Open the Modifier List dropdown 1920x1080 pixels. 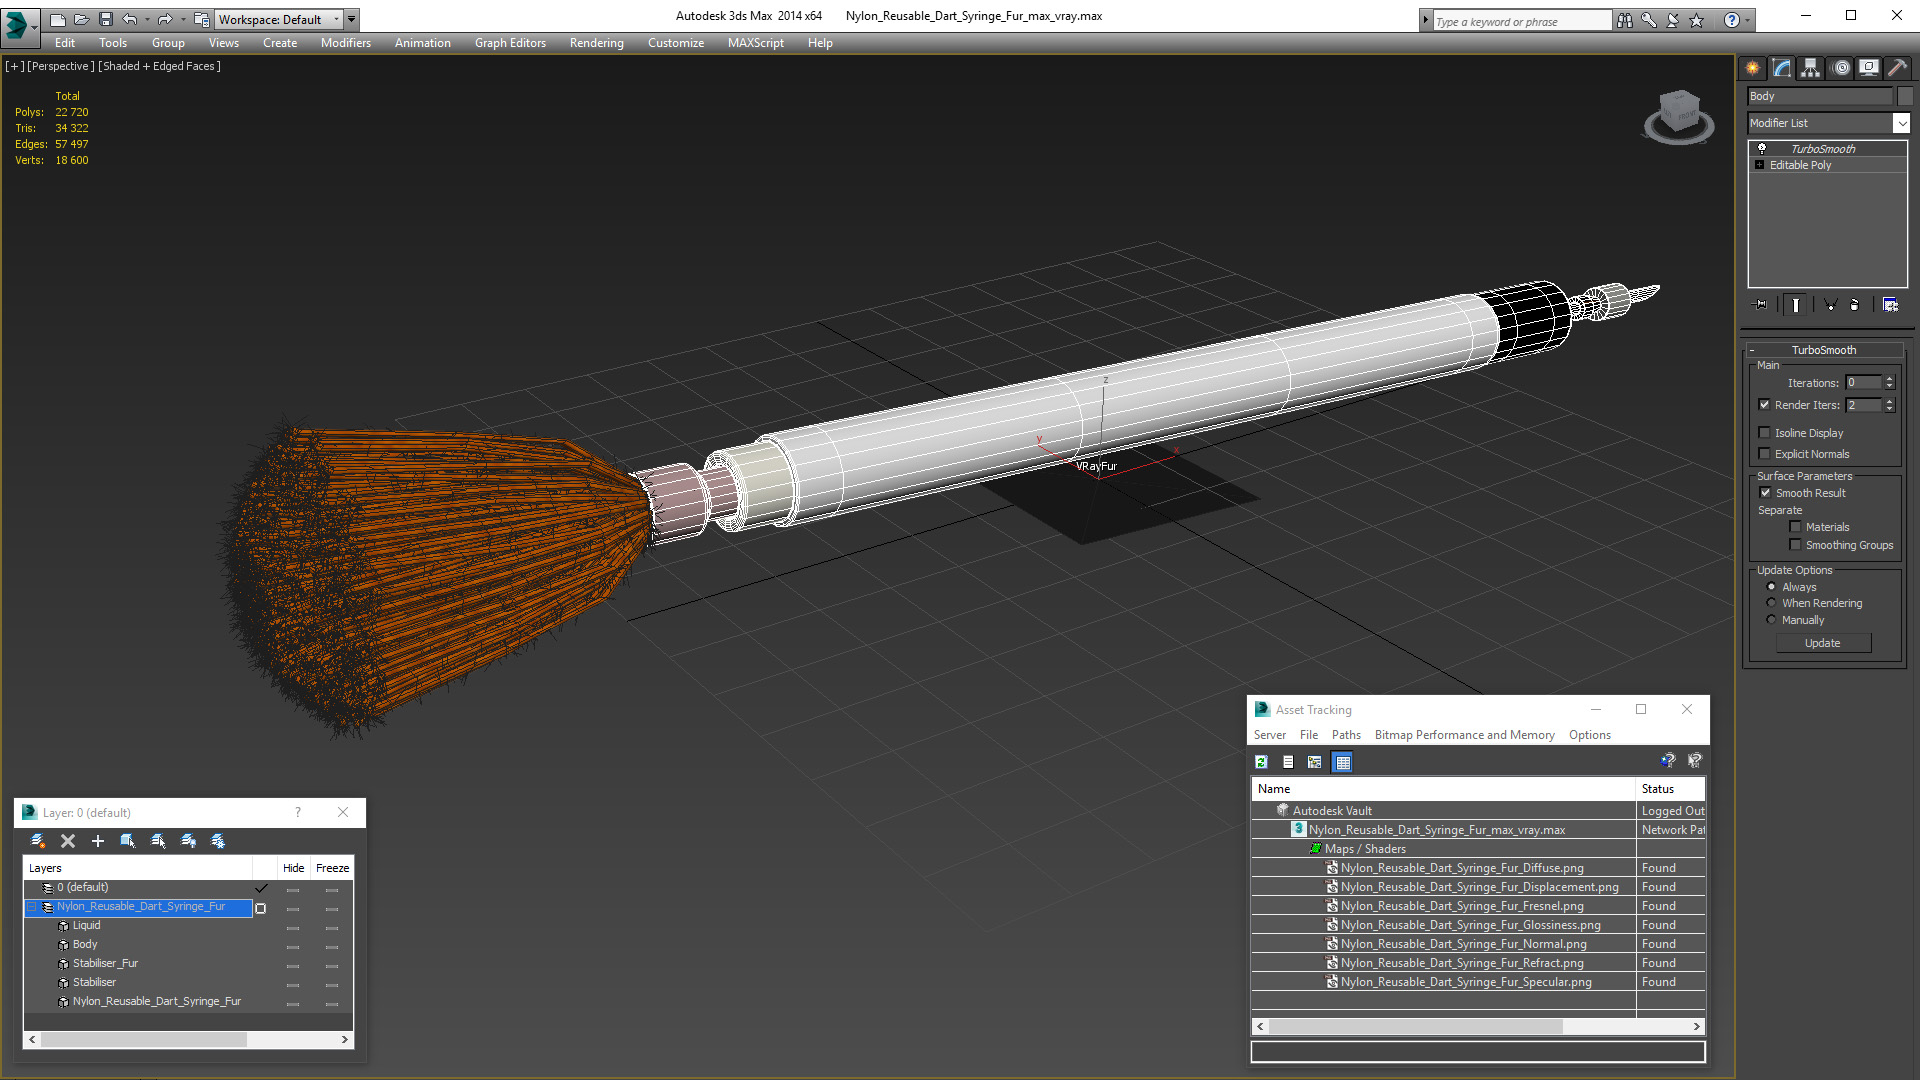(x=1900, y=123)
